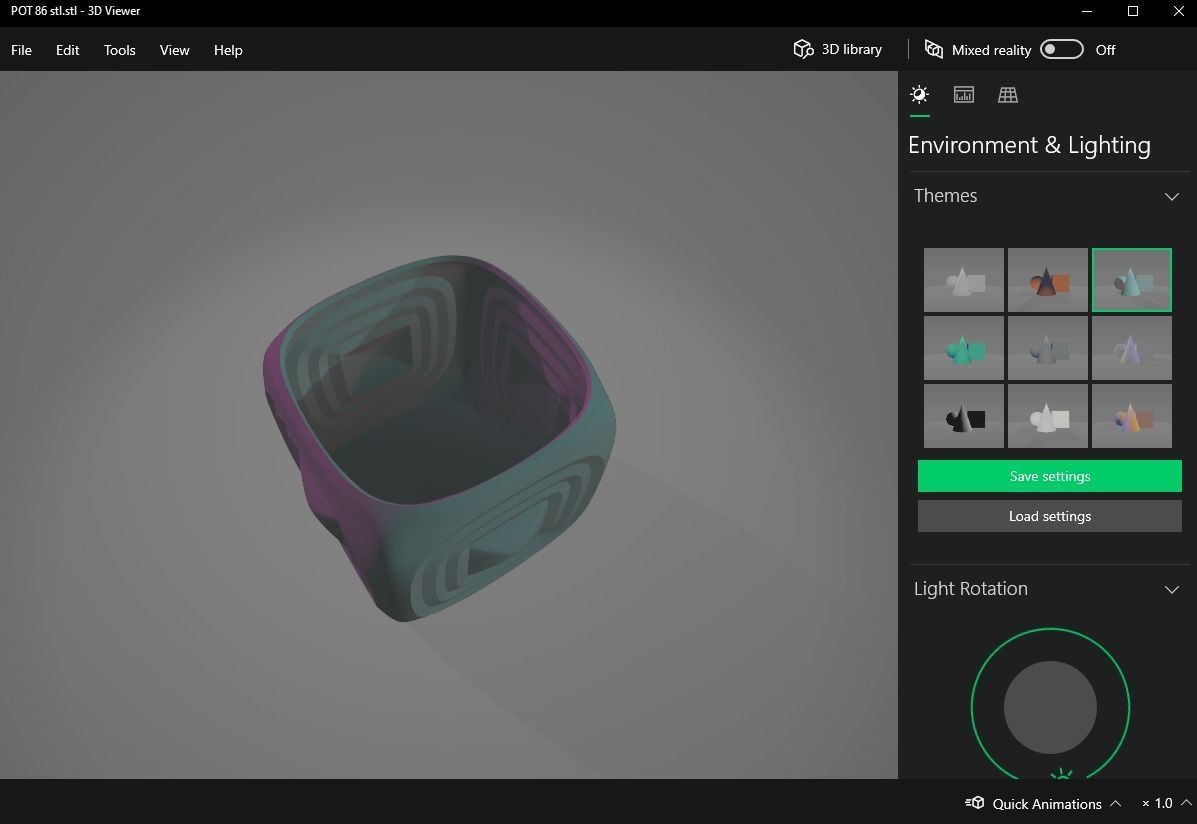1197x824 pixels.
Task: Open the View menu
Action: pos(174,50)
